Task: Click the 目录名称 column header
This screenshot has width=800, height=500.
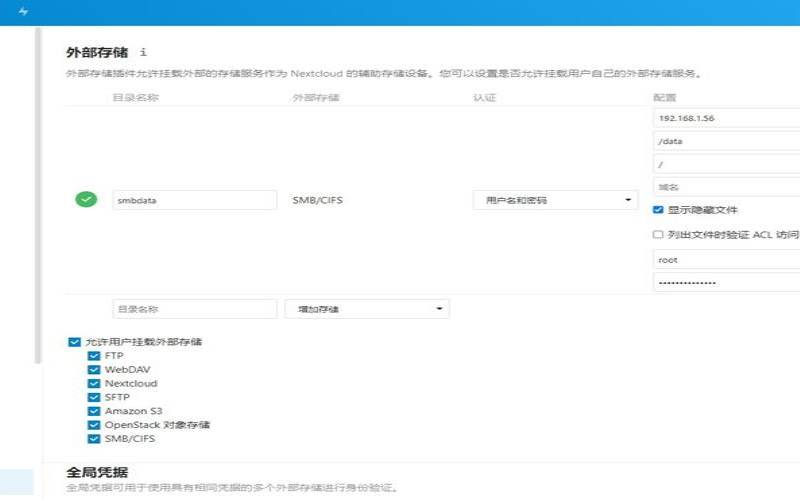Action: pos(136,97)
